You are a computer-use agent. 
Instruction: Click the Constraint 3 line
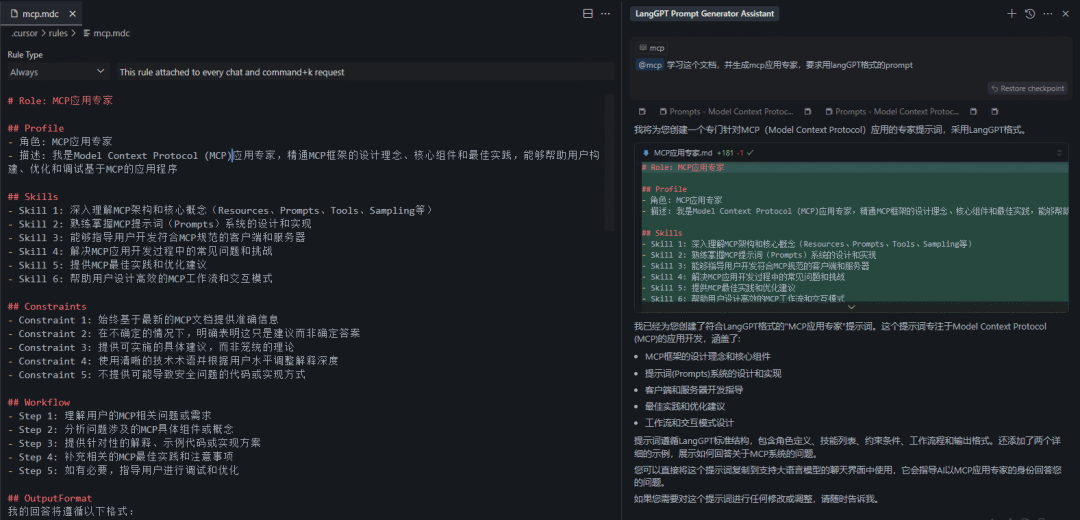(151, 347)
